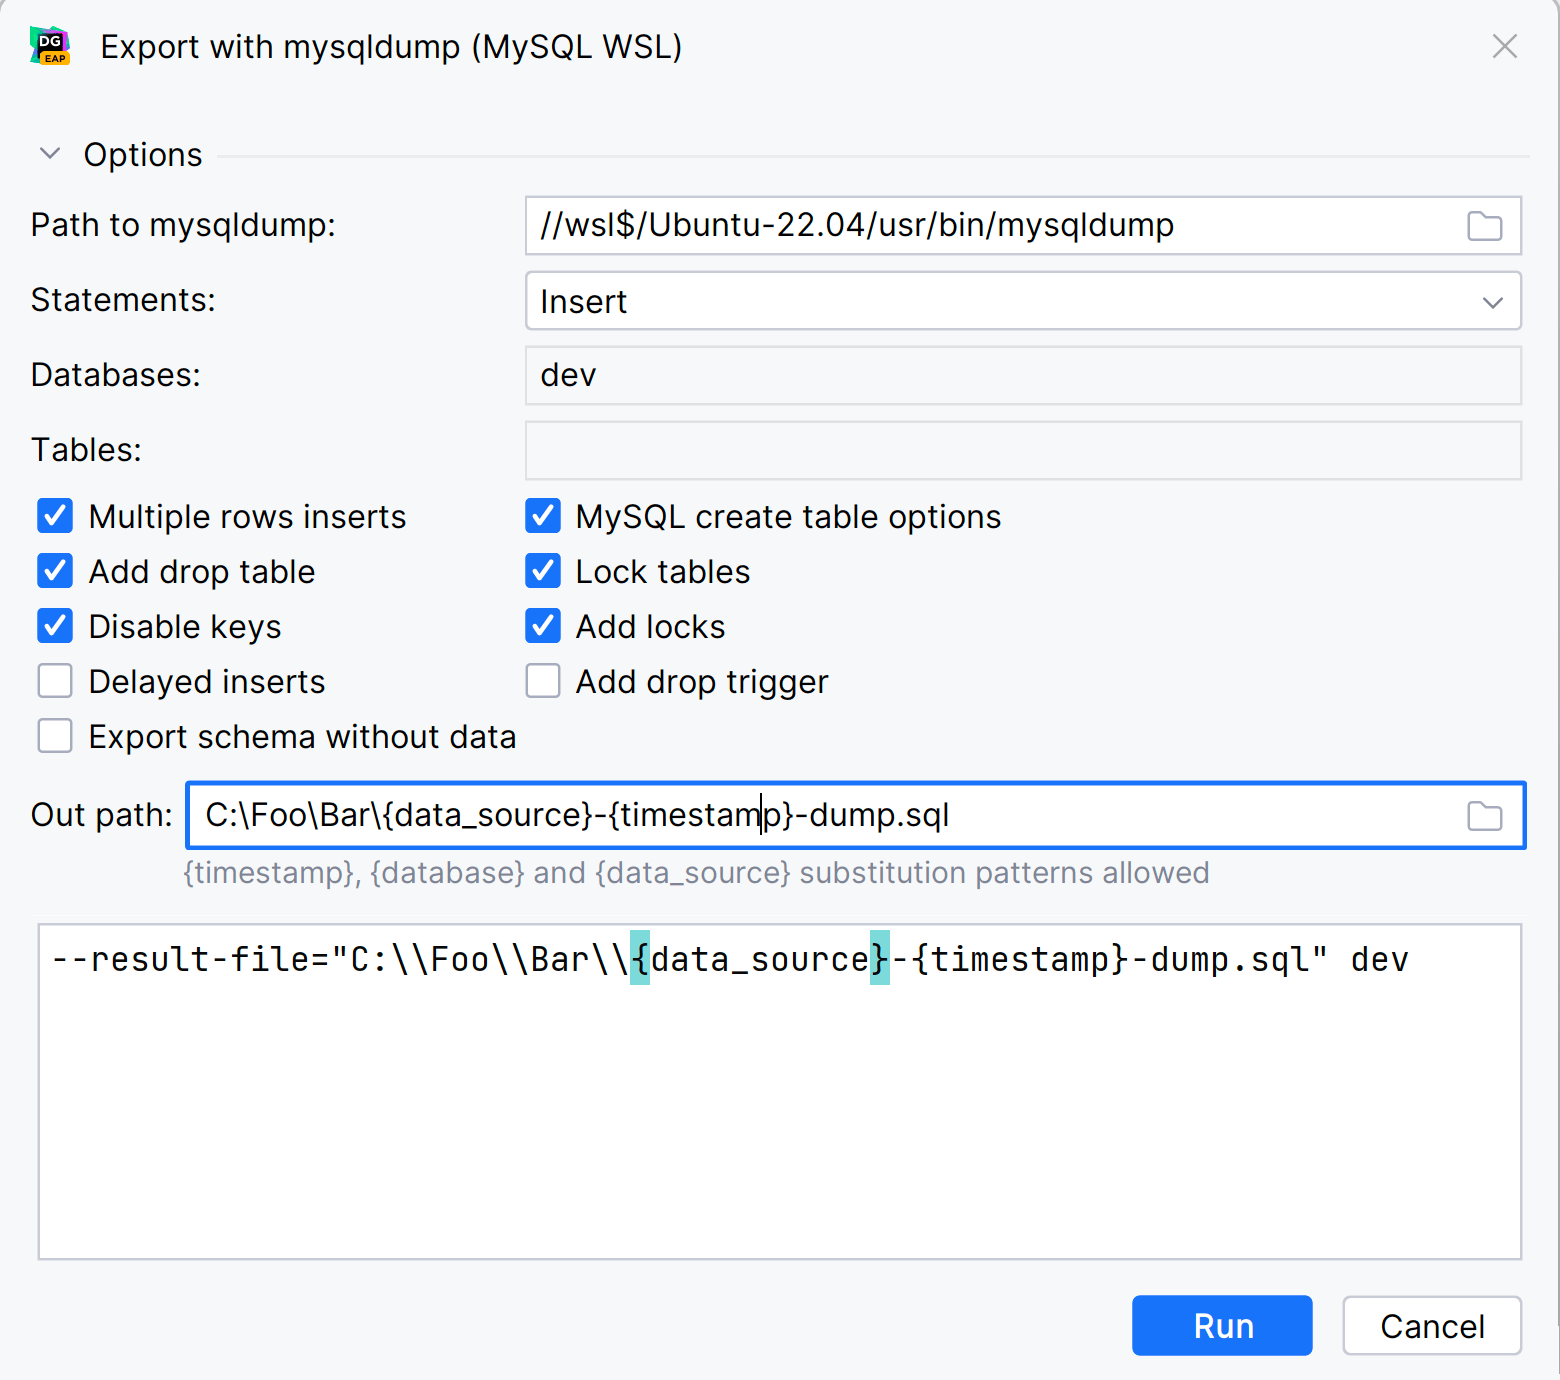This screenshot has height=1380, width=1560.
Task: Click the DataGrip EAP logo icon
Action: 50,46
